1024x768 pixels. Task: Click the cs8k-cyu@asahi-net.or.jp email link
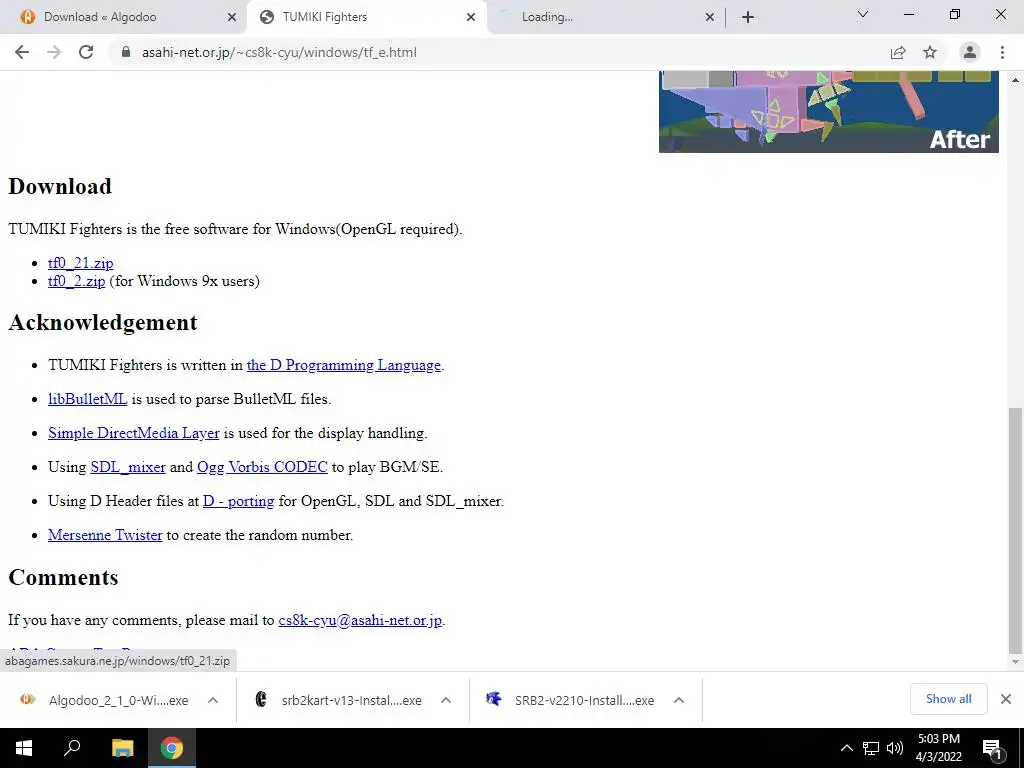click(360, 620)
